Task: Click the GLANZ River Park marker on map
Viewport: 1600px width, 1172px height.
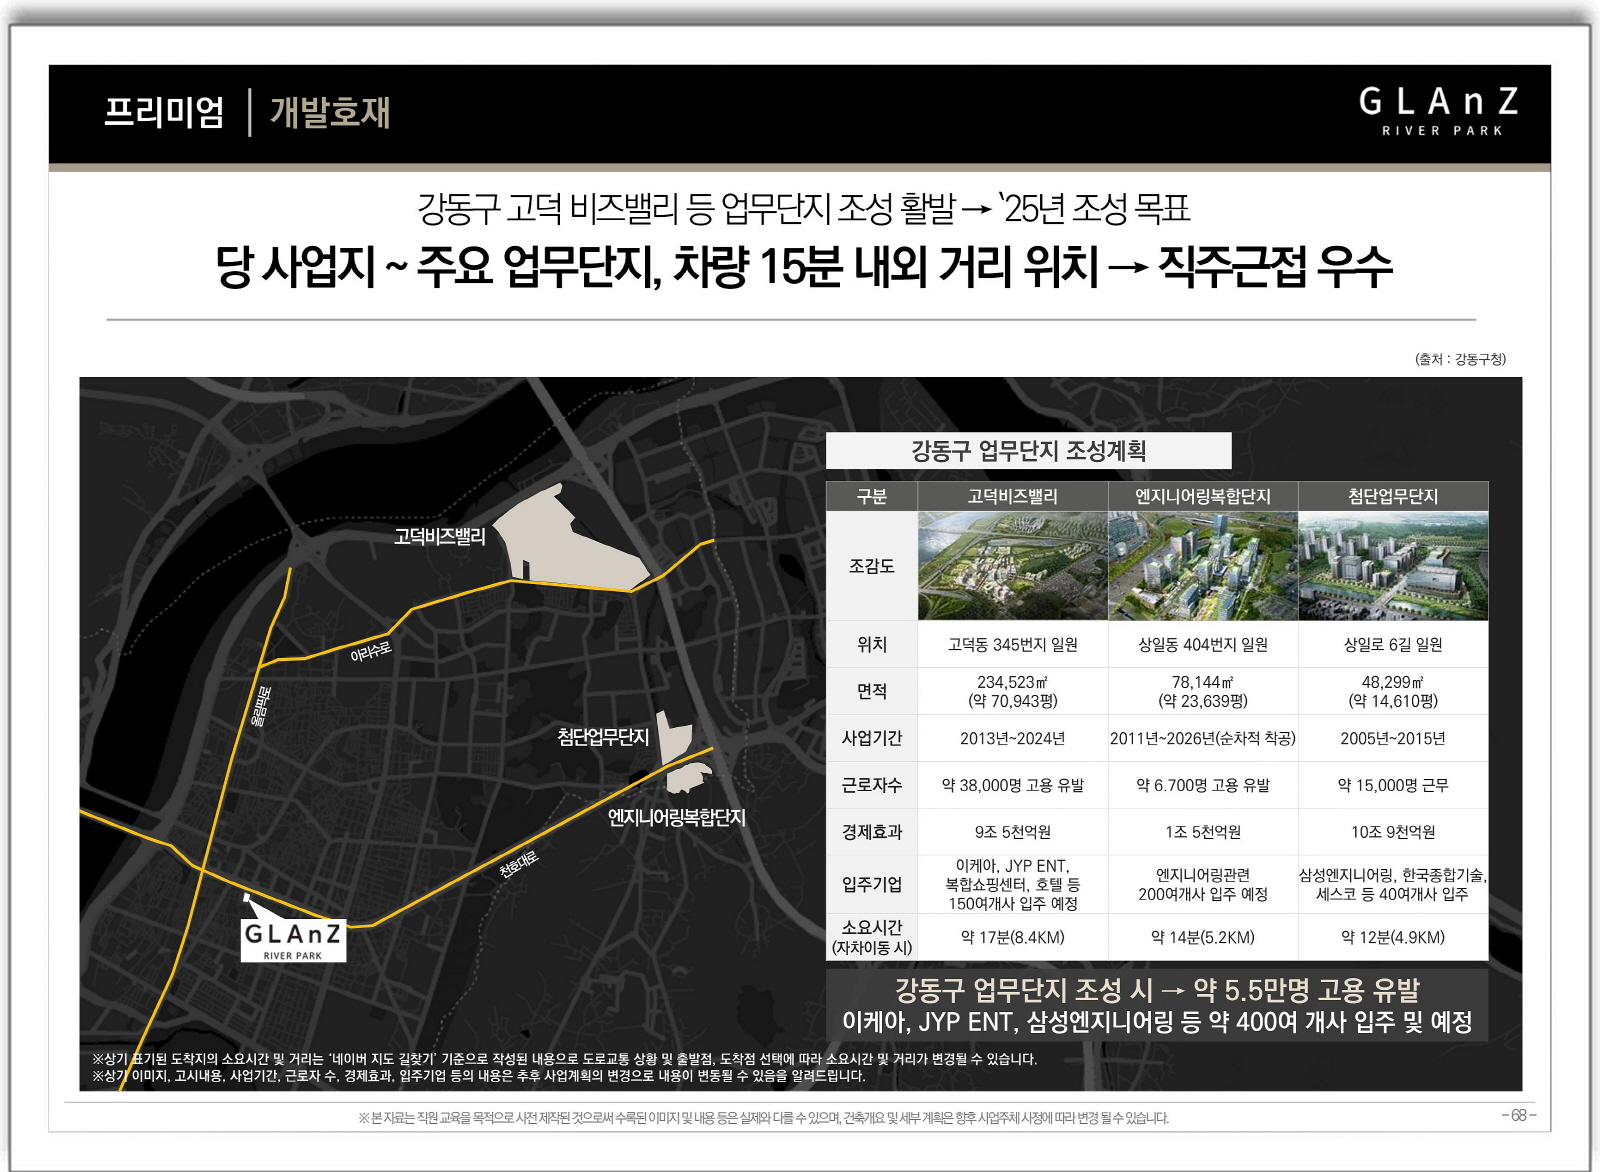Action: tap(293, 941)
